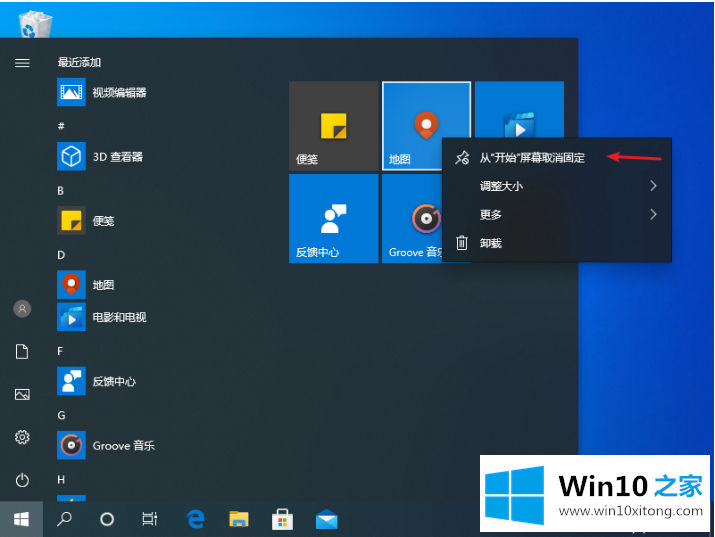This screenshot has height=537, width=715.
Task: Click the B letter group header
Action: pyautogui.click(x=60, y=191)
